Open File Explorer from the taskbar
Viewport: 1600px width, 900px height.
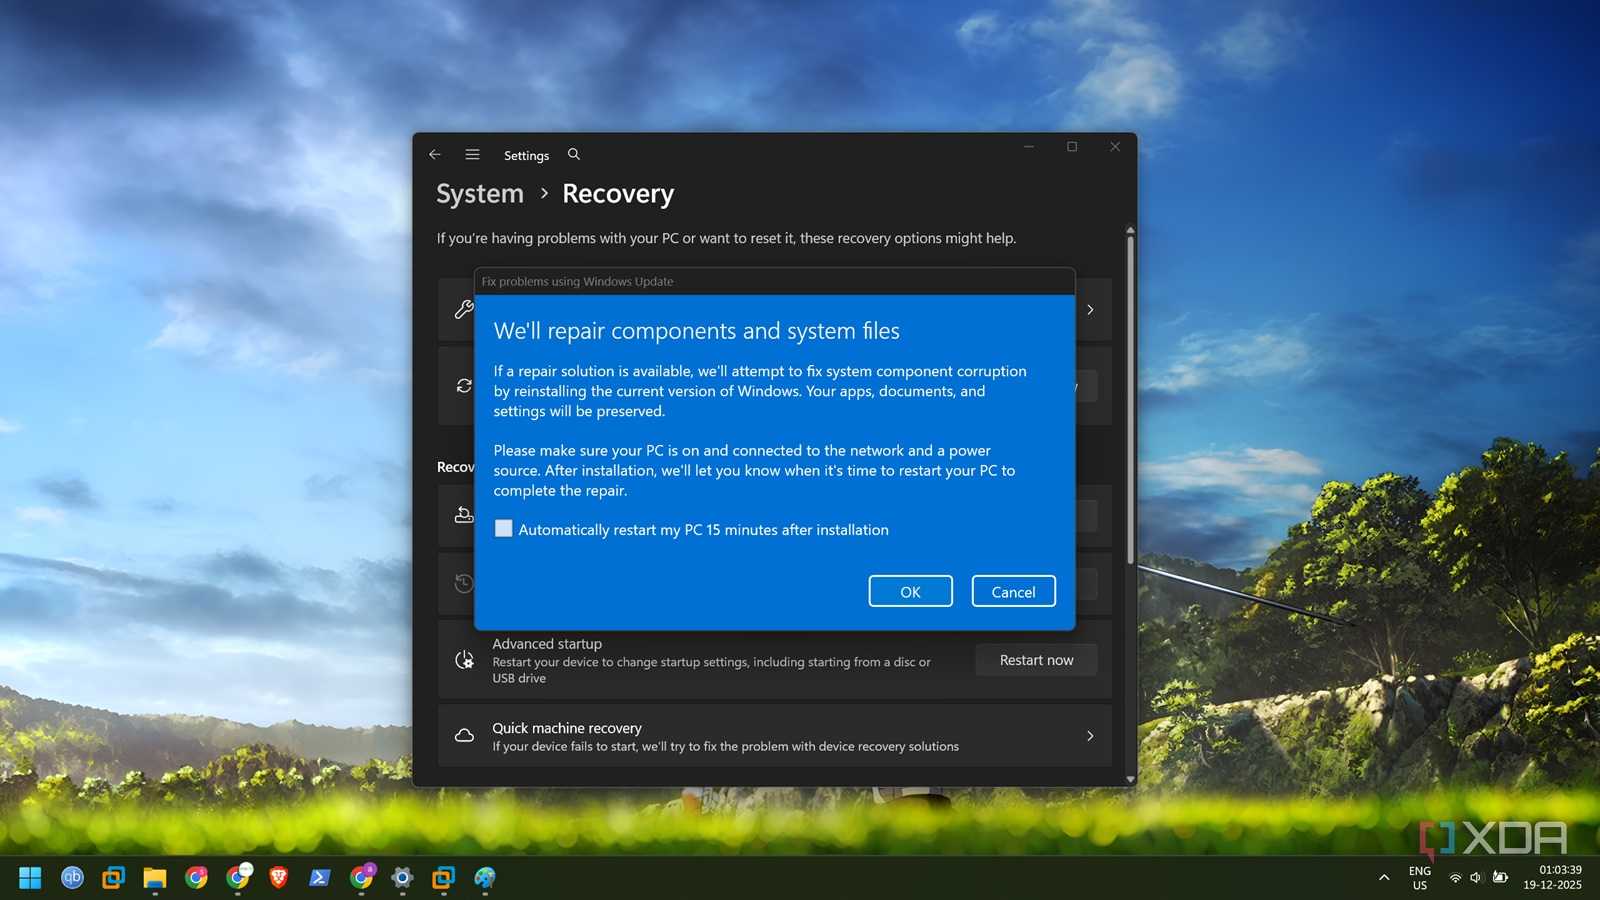point(154,878)
